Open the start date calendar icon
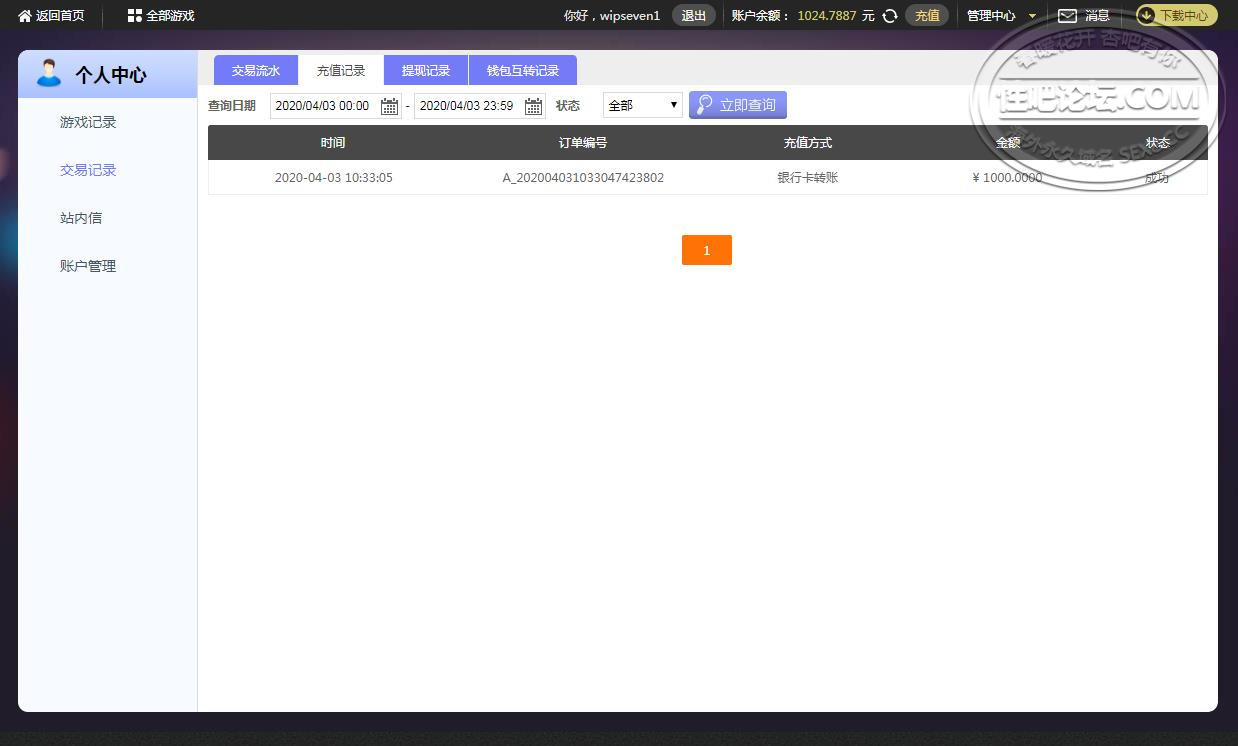Viewport: 1238px width, 746px height. (389, 106)
